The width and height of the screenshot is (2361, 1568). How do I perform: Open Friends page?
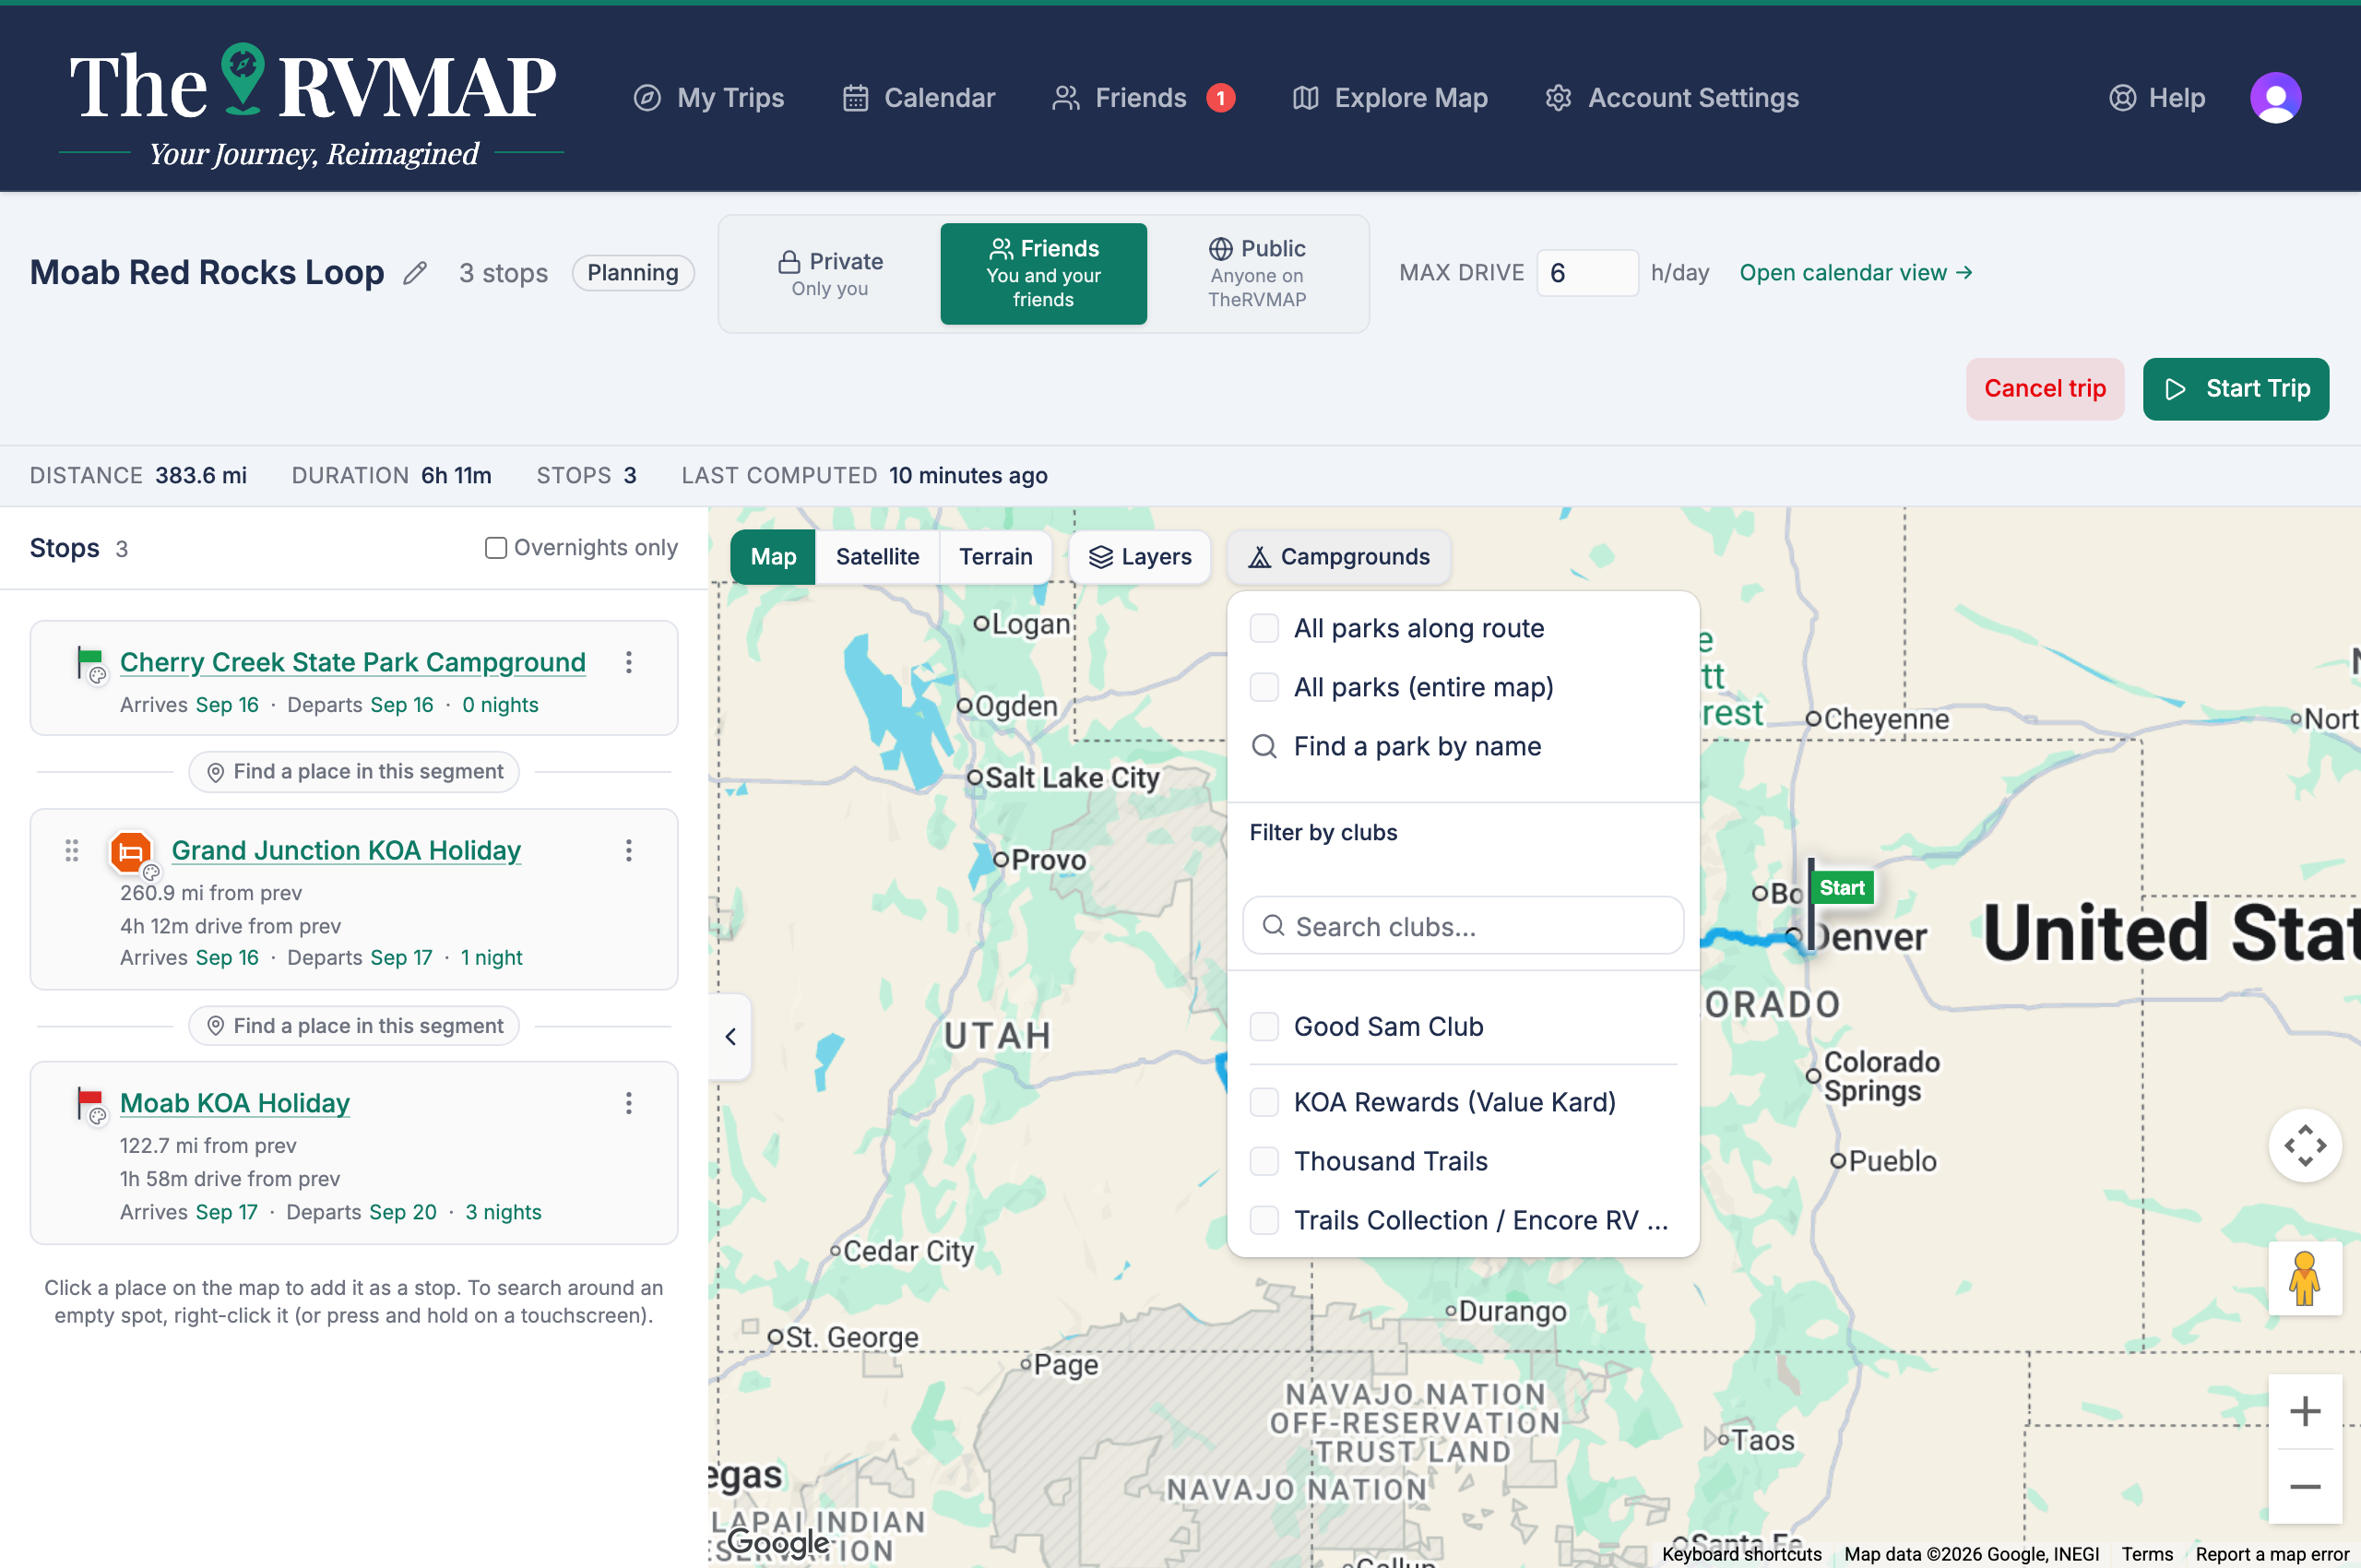tap(1119, 98)
